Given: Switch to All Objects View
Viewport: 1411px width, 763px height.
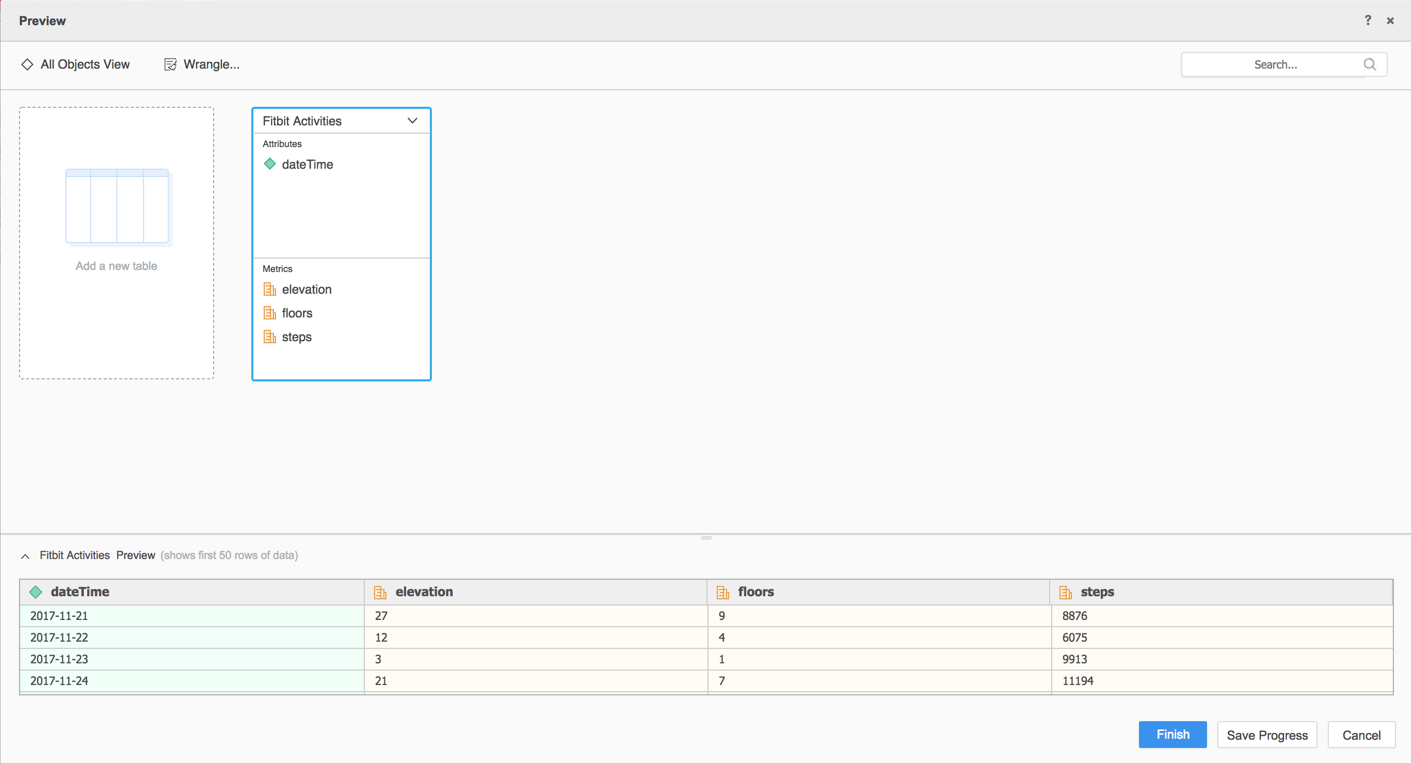Looking at the screenshot, I should 76,64.
